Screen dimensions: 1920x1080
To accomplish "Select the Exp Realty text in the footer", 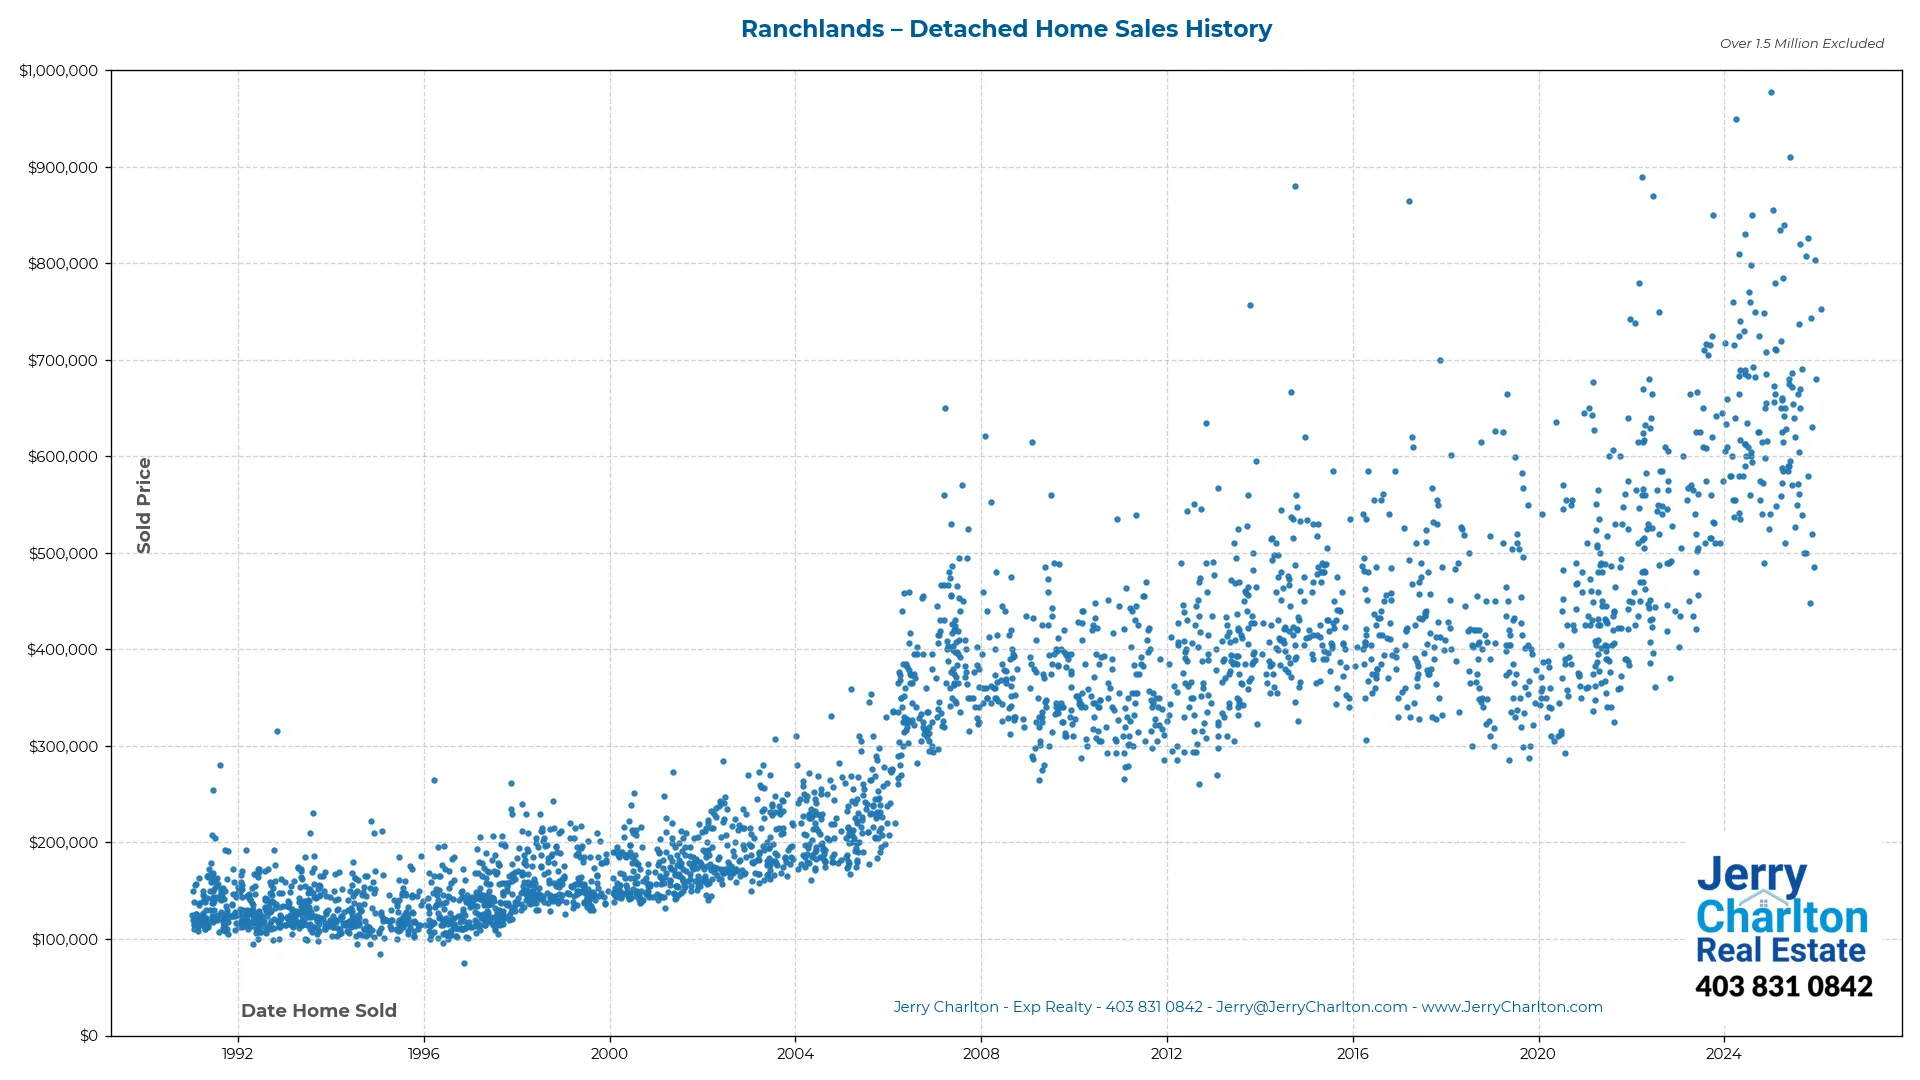I will (x=1051, y=1007).
